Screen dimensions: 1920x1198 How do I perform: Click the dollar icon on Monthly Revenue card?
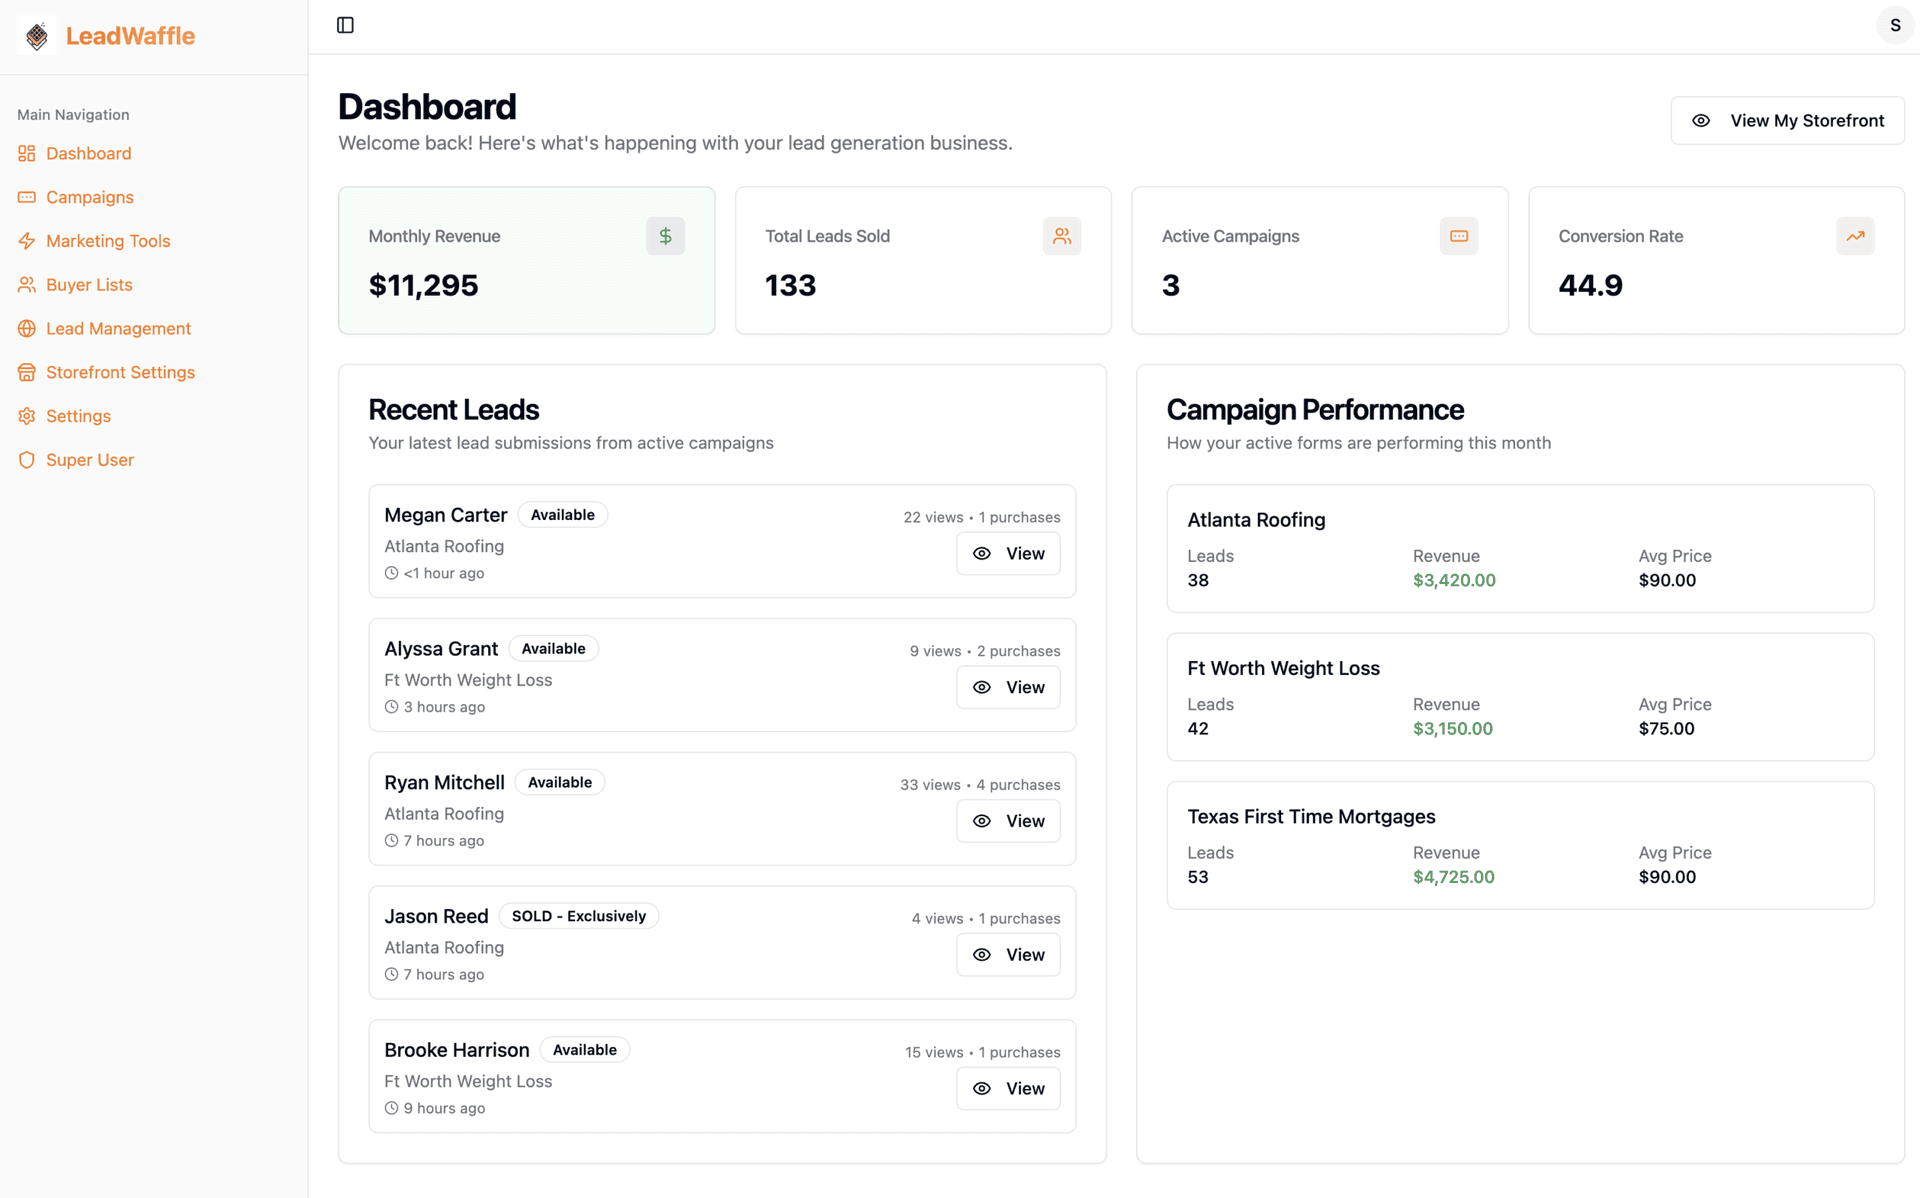(x=665, y=236)
